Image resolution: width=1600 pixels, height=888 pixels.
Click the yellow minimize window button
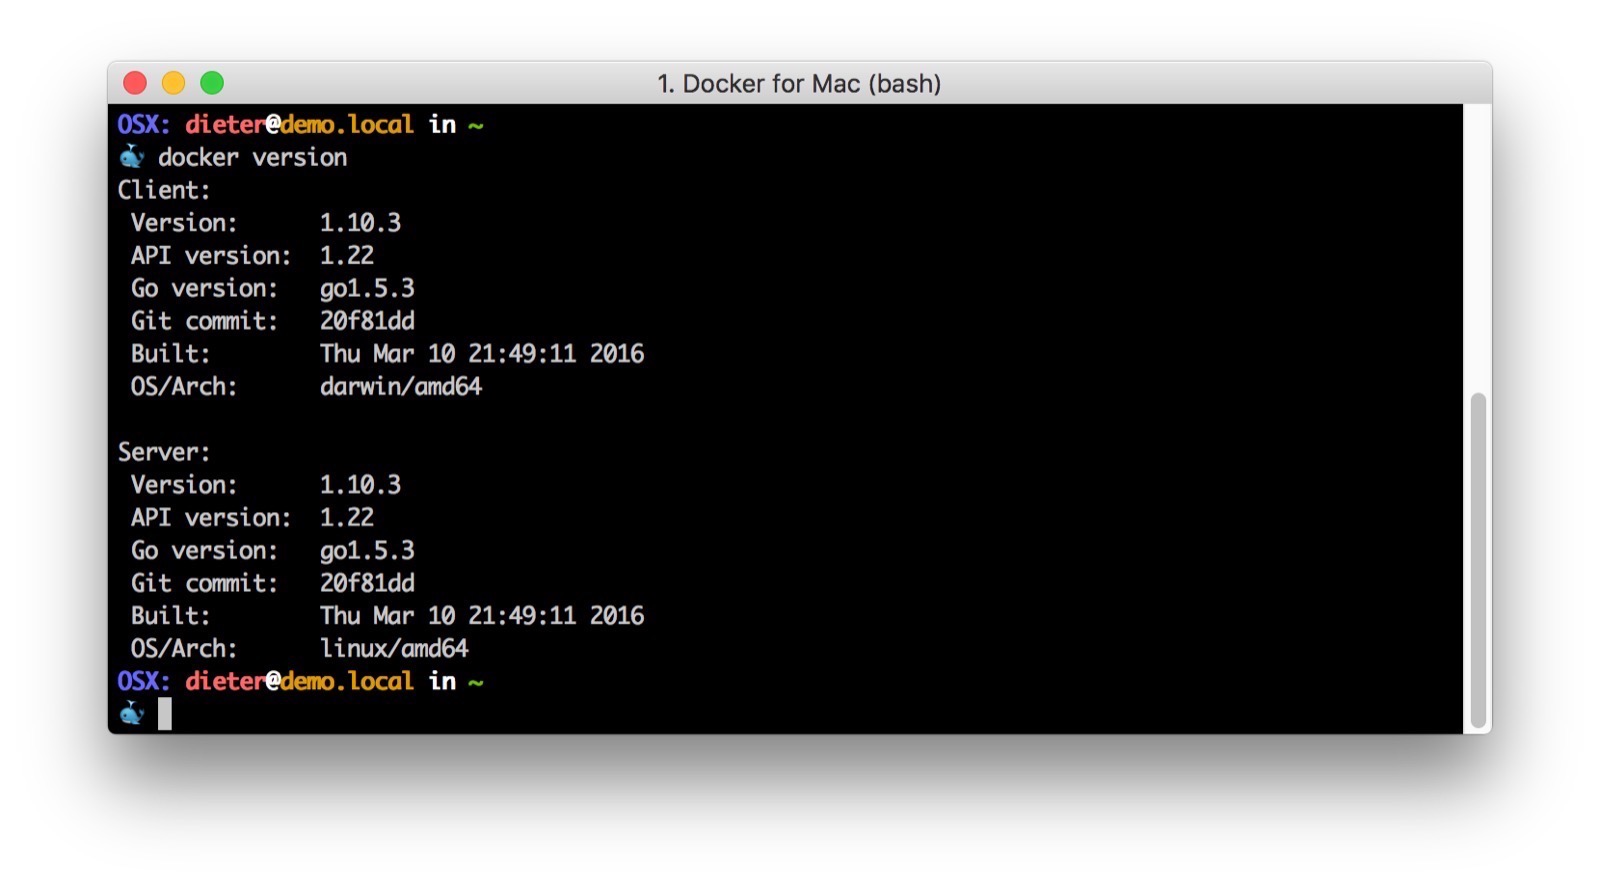pos(174,83)
